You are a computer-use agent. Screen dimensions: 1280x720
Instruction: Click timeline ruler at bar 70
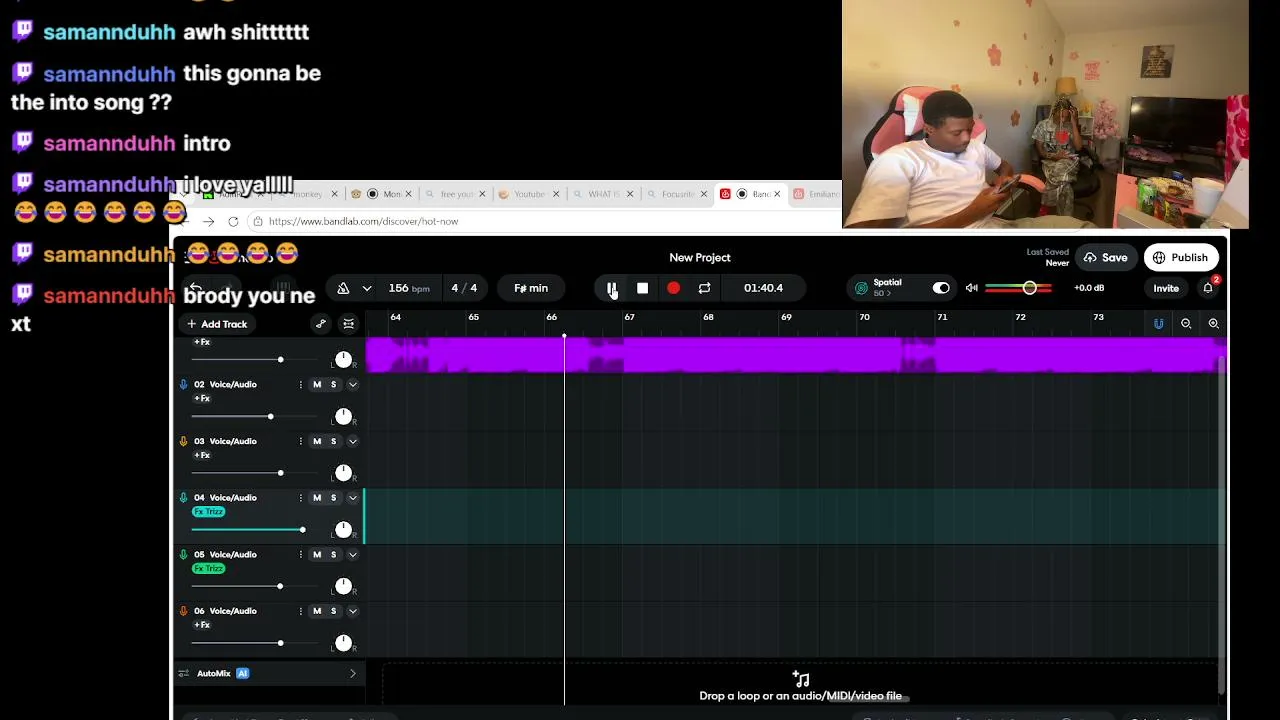(864, 318)
